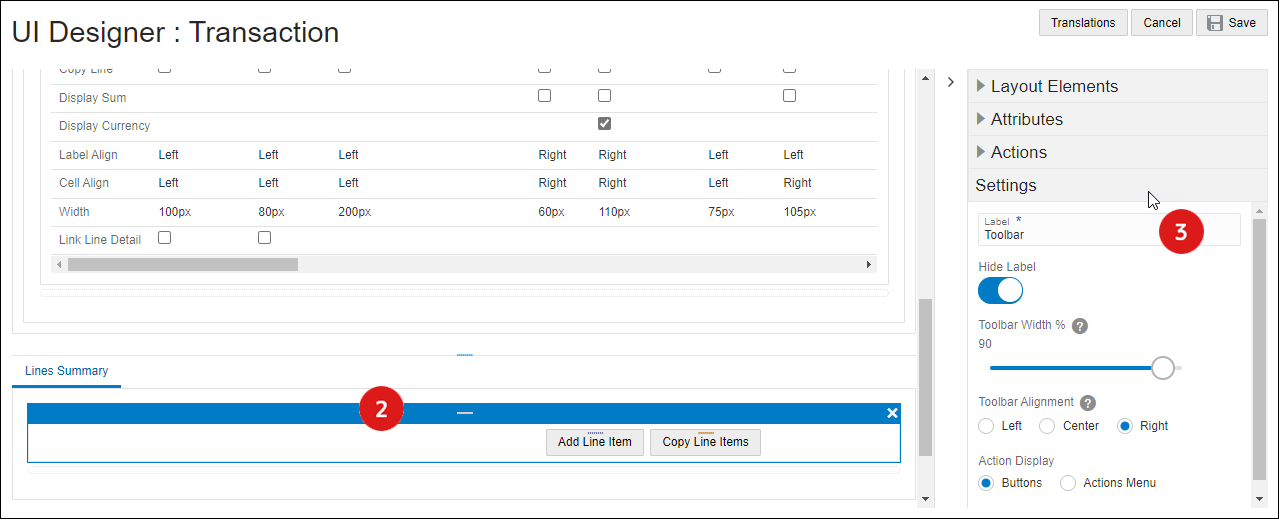The image size is (1279, 519).
Task: Click the table's scroll right arrow
Action: (x=869, y=265)
